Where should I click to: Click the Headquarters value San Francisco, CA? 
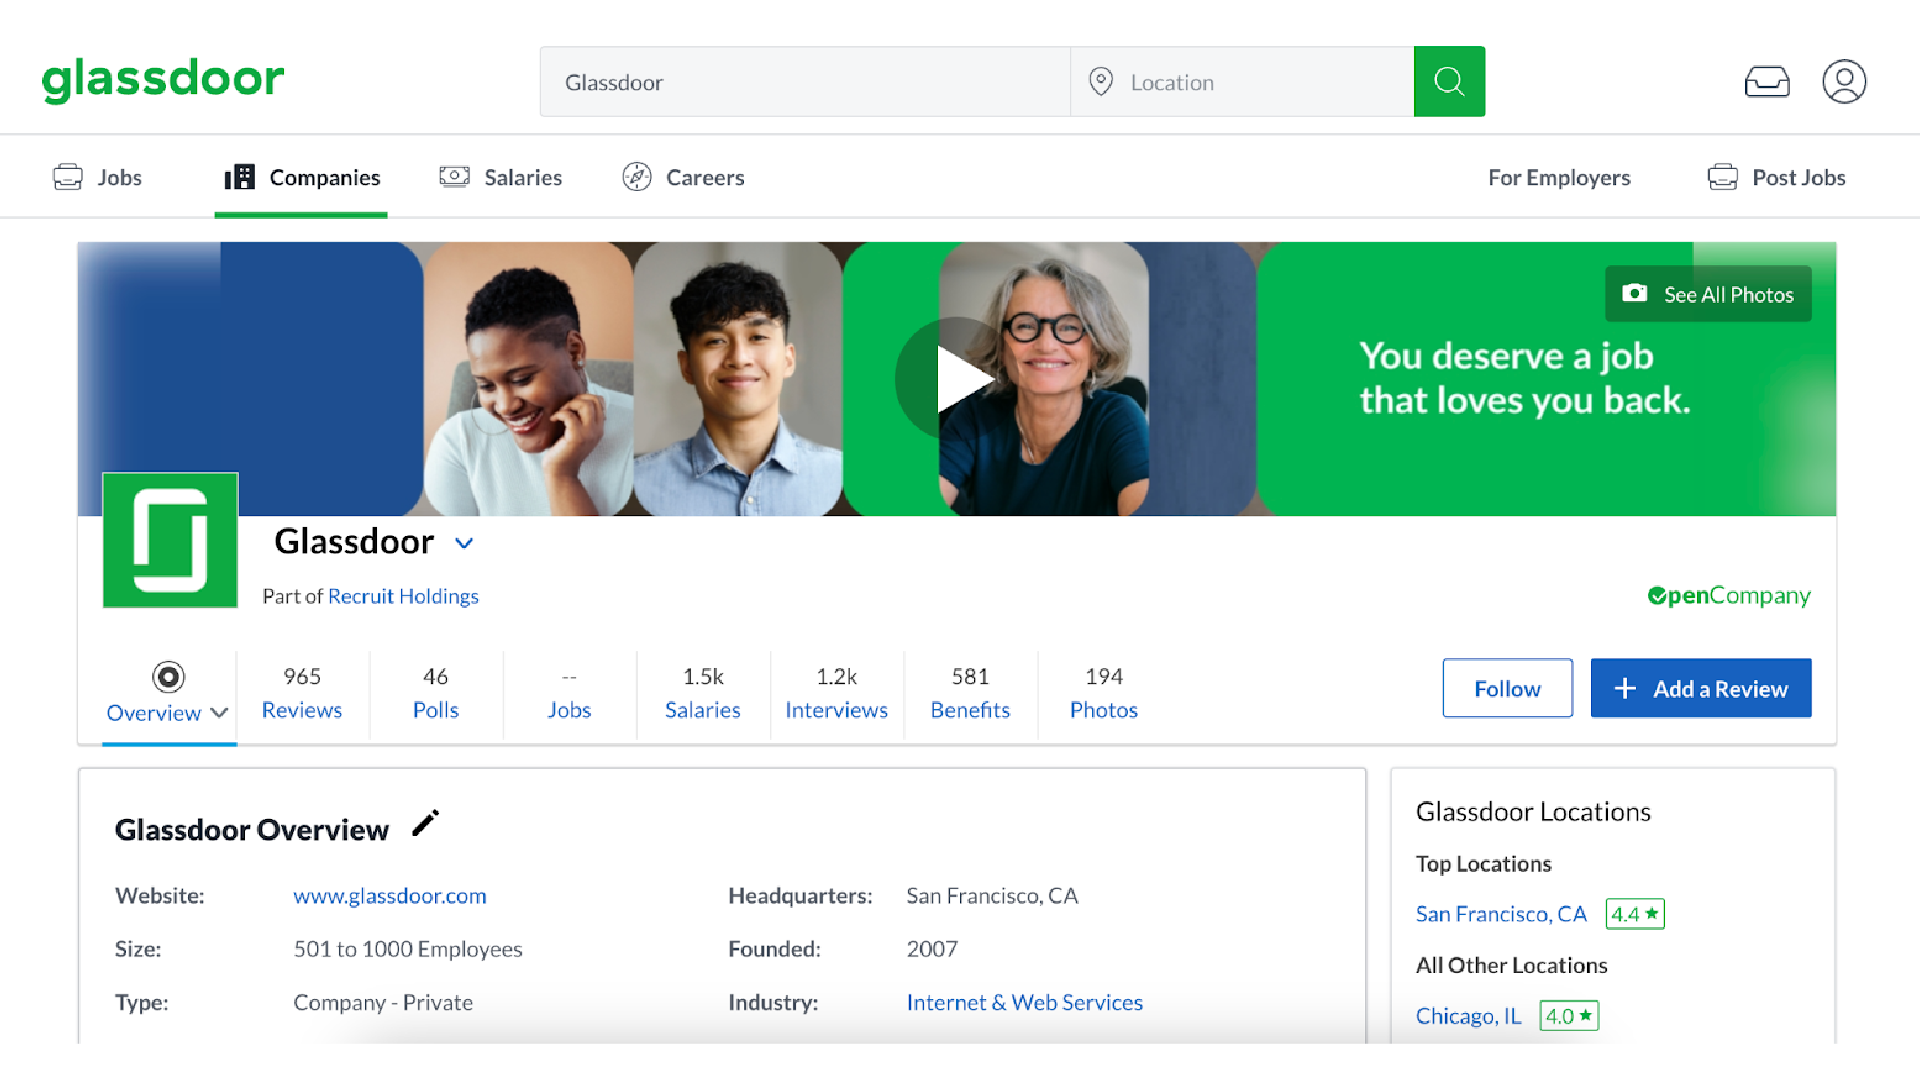coord(992,896)
